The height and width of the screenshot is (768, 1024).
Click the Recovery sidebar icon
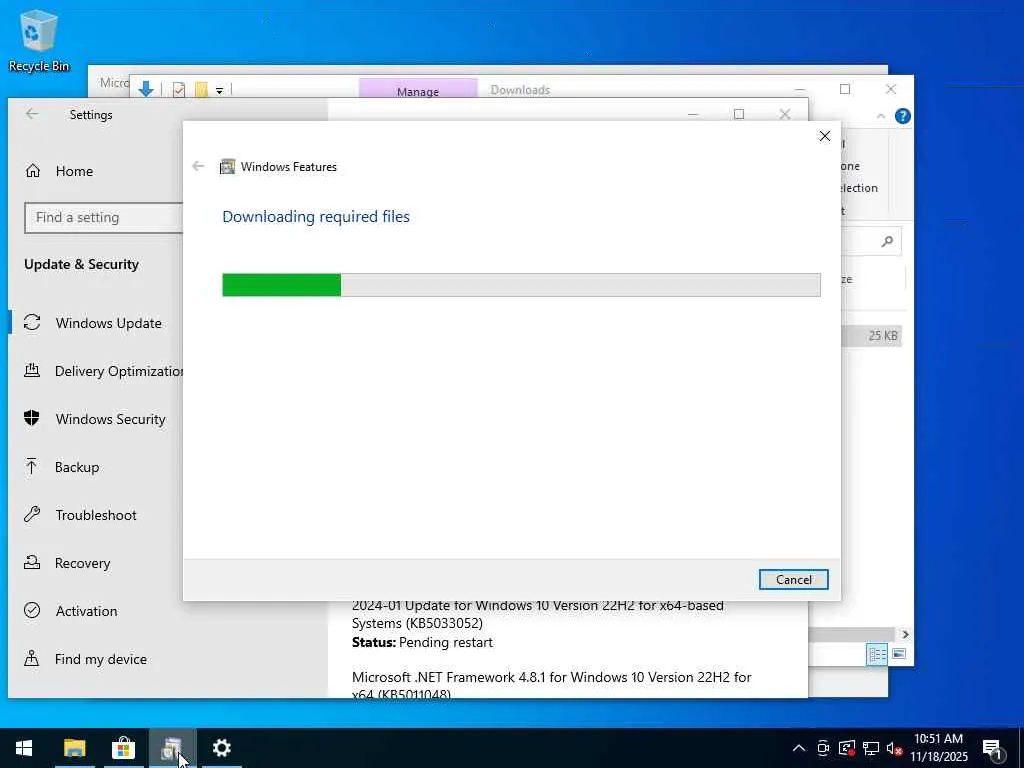[x=32, y=562]
